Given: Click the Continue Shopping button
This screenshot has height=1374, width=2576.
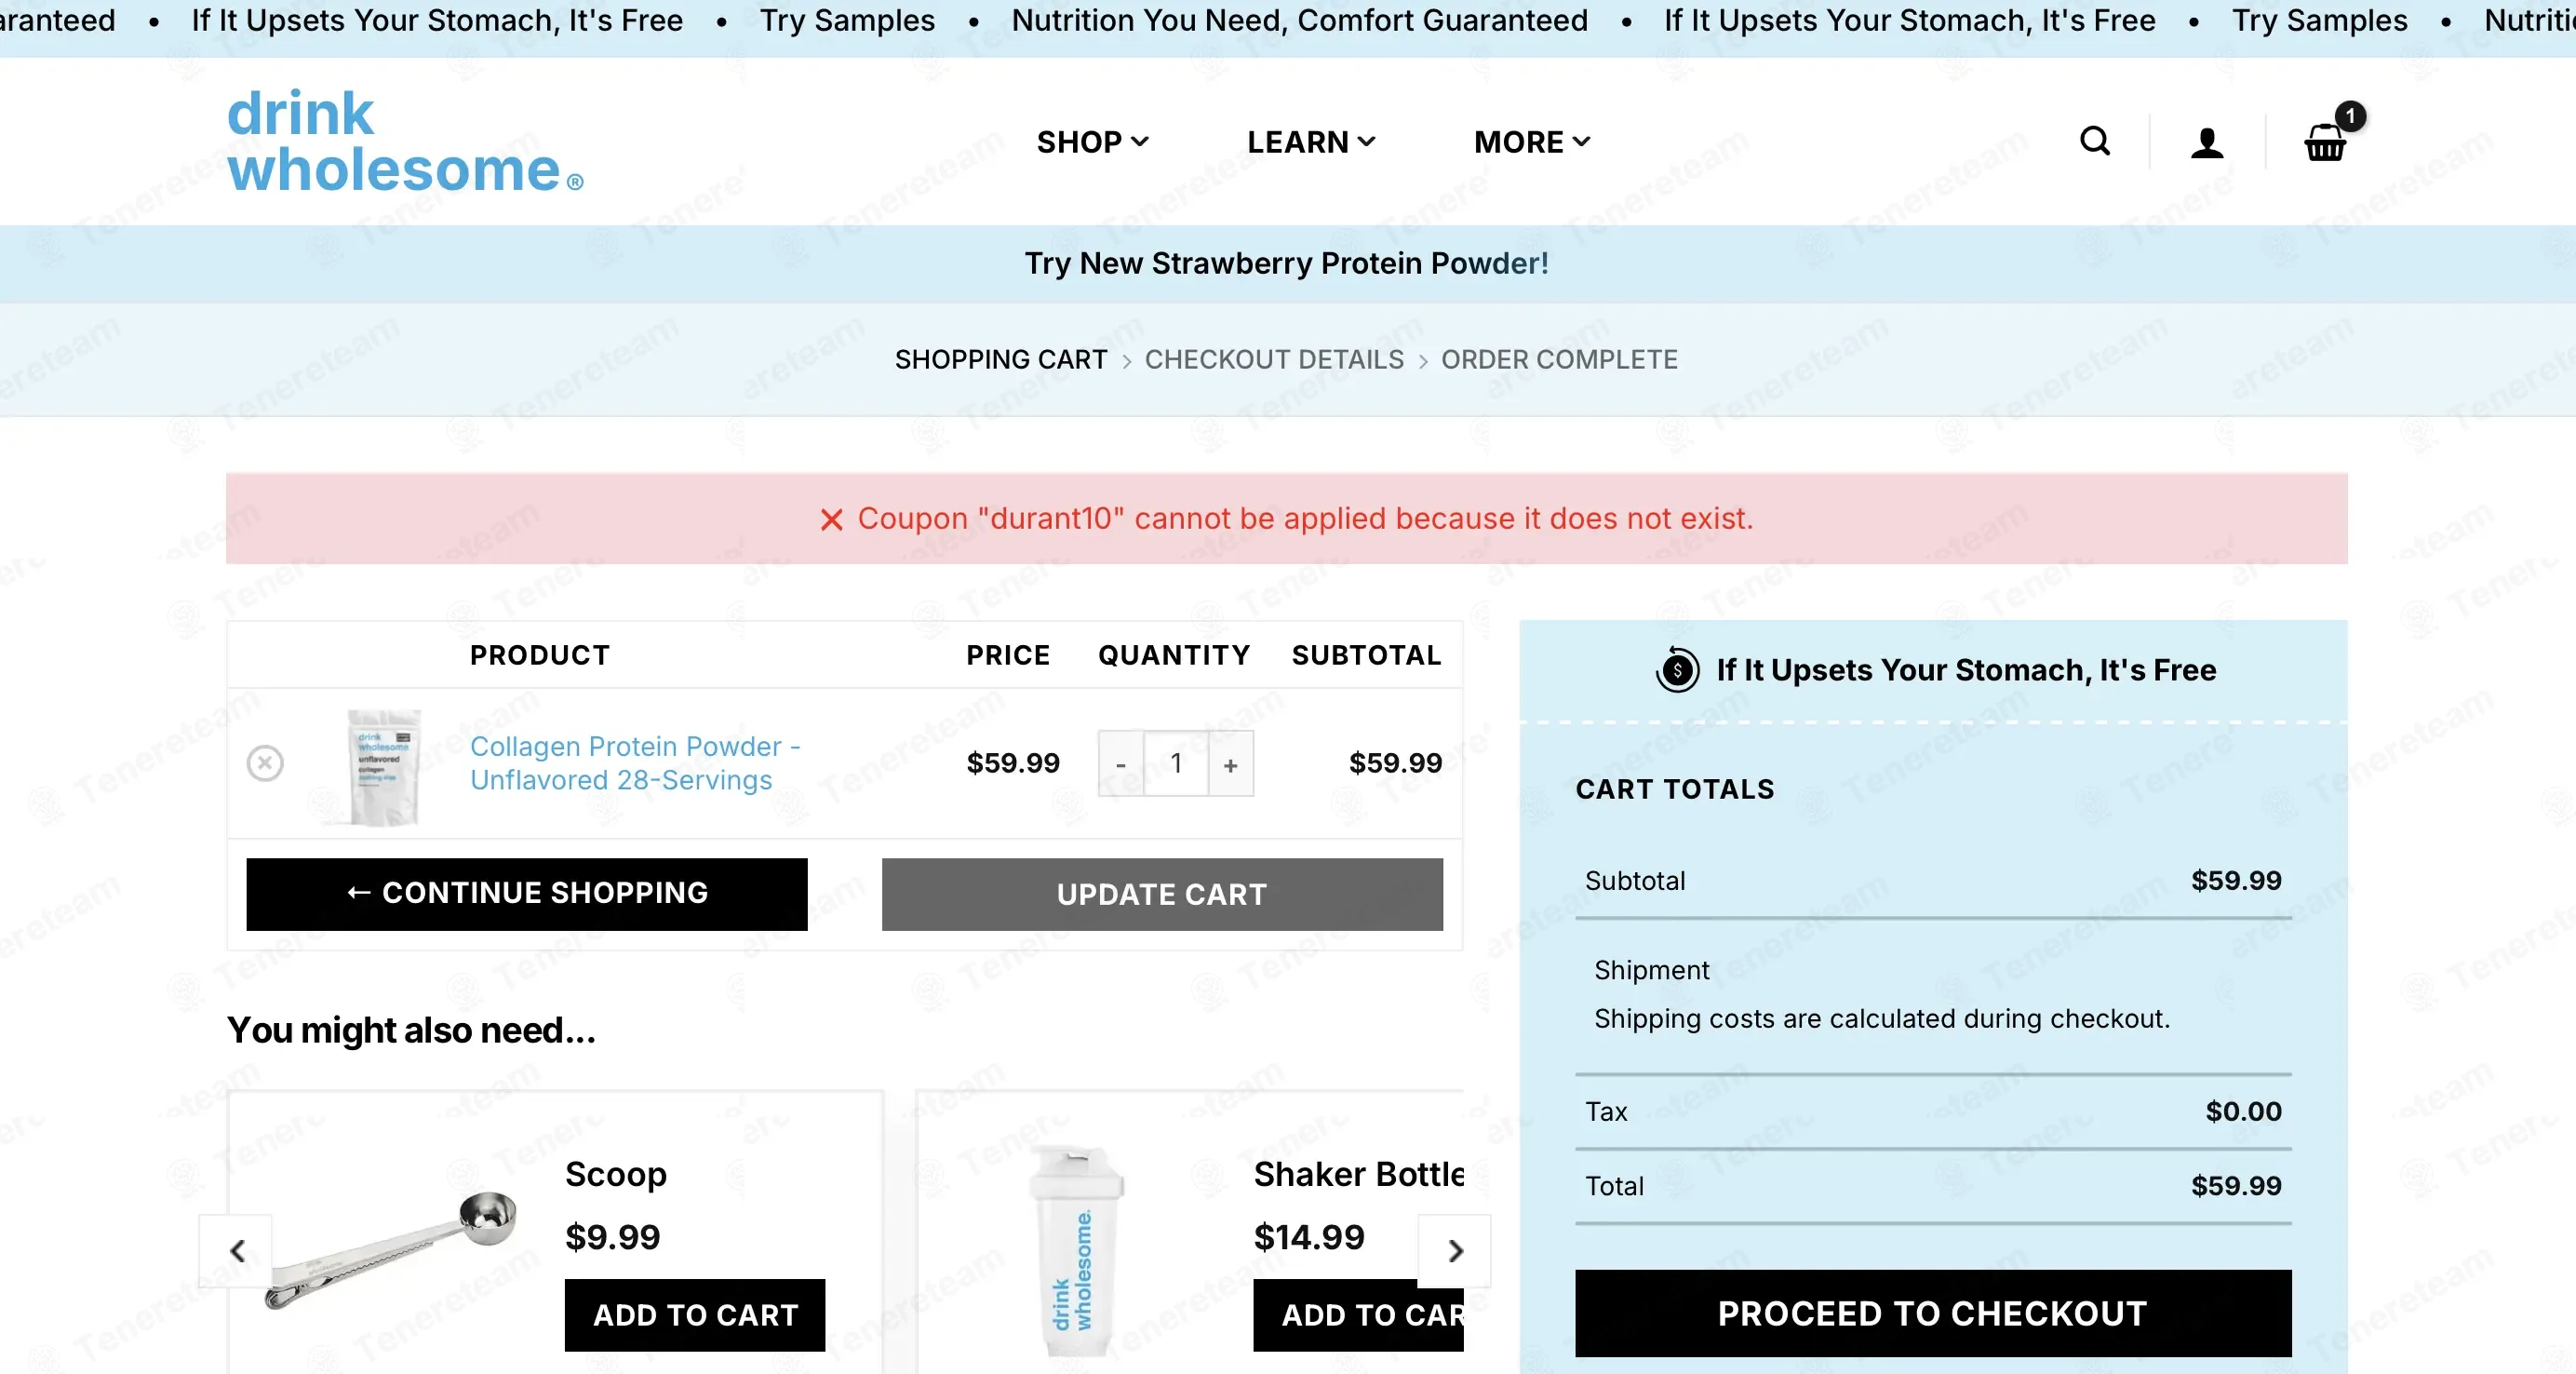Looking at the screenshot, I should point(527,894).
